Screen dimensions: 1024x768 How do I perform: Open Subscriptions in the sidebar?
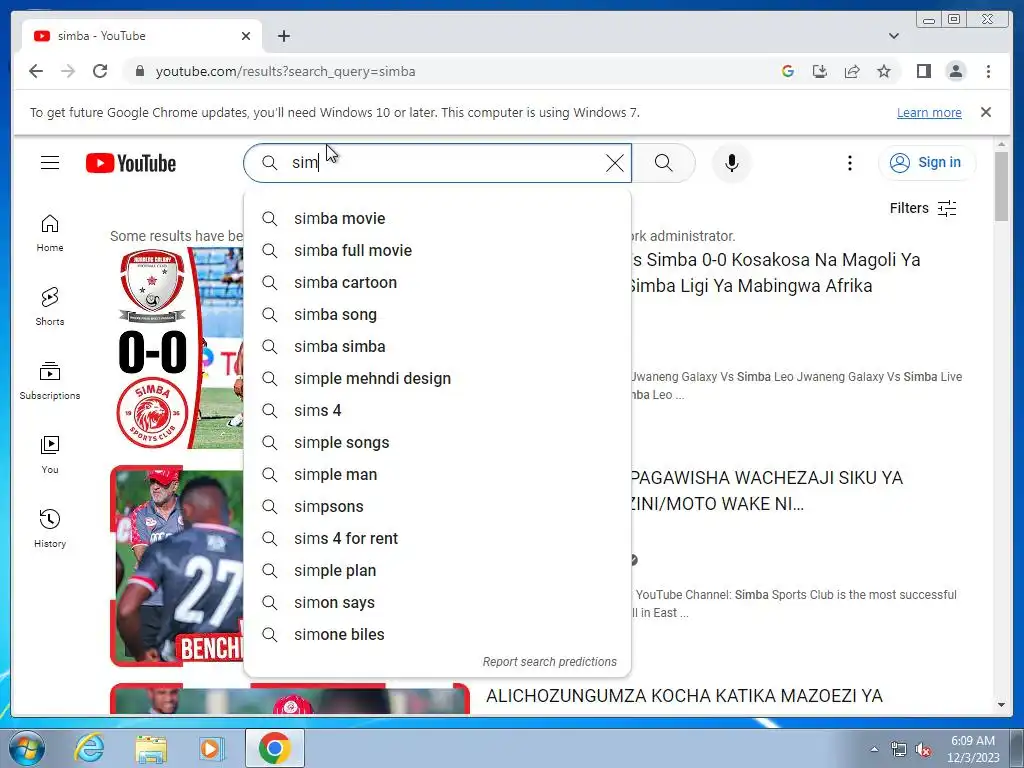click(50, 381)
